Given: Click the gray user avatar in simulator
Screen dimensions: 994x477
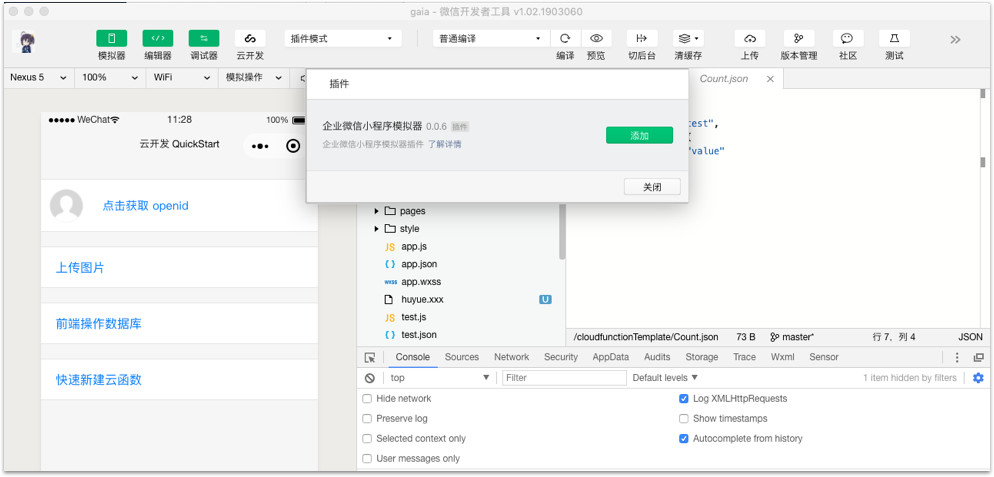Looking at the screenshot, I should coord(66,206).
